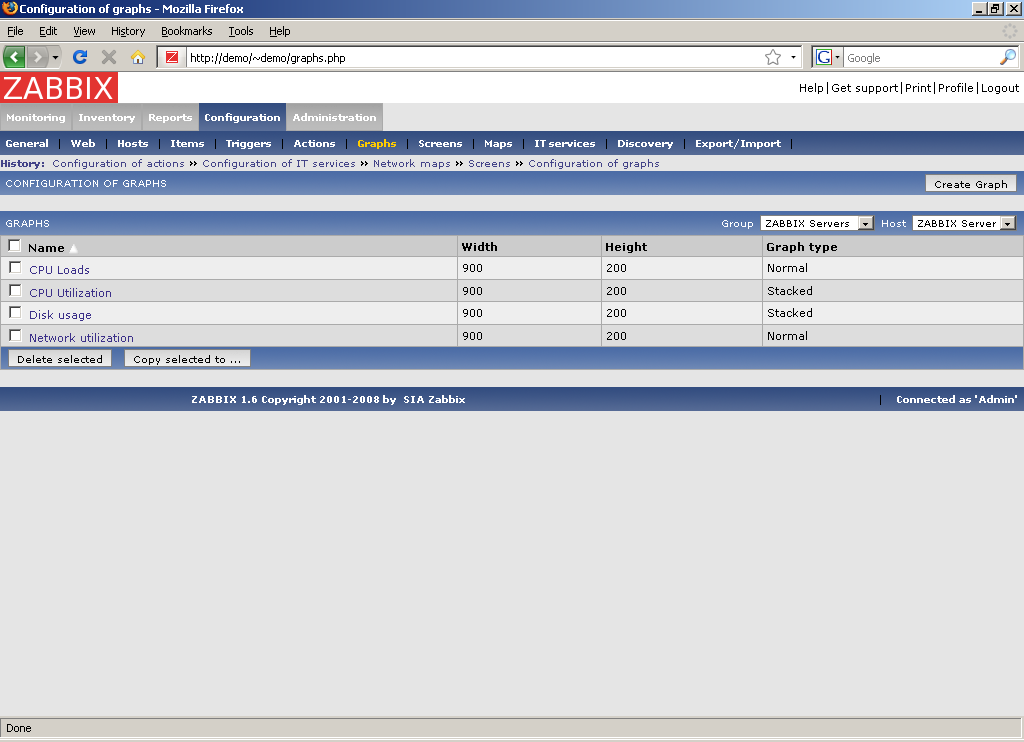Open Configuration of actions history link
The height and width of the screenshot is (742, 1024).
tap(118, 163)
